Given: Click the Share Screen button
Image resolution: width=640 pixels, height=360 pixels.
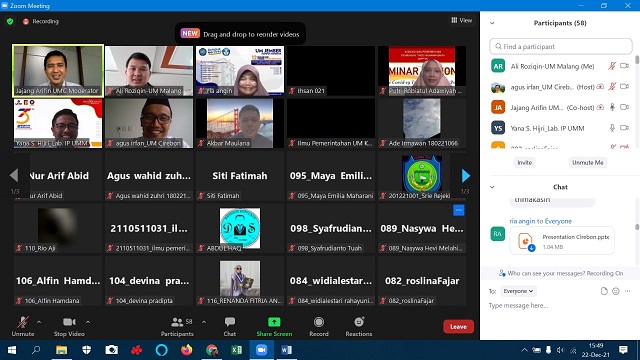Looking at the screenshot, I should coord(274,326).
